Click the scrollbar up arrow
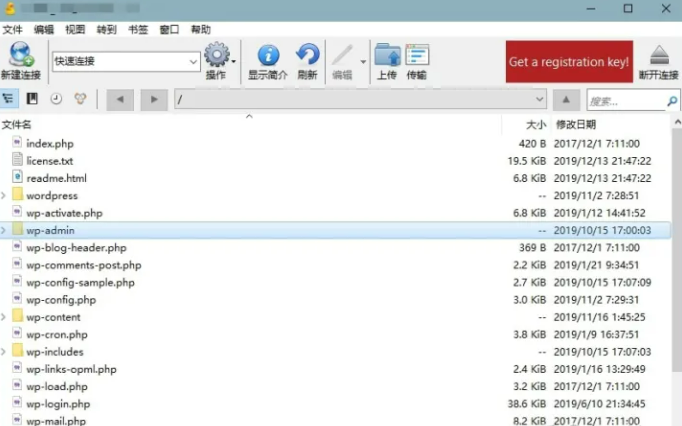 tap(677, 122)
